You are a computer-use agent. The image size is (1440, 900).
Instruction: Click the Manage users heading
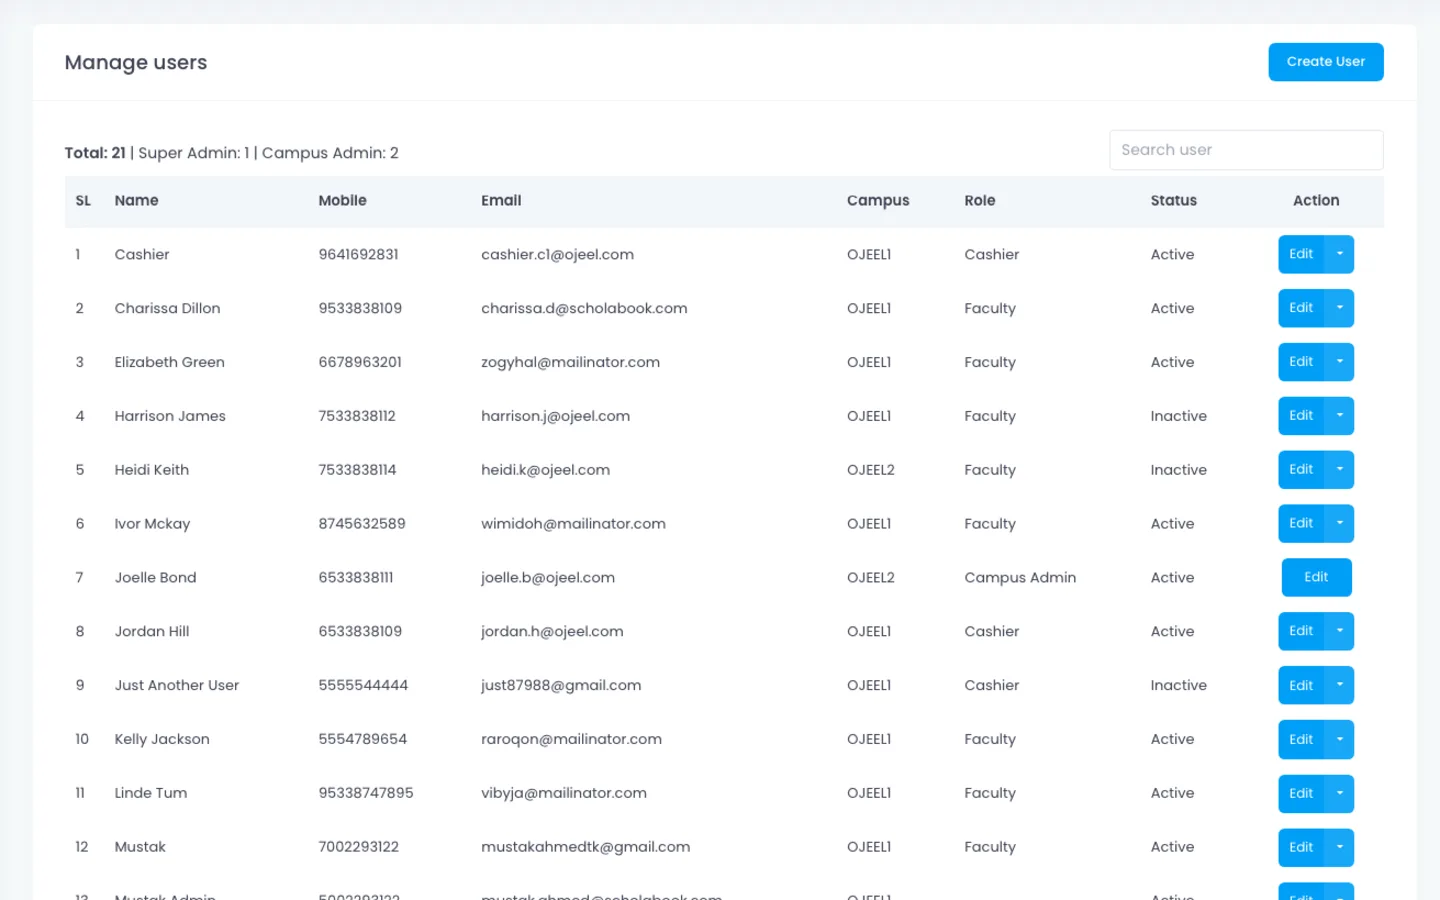coord(136,62)
